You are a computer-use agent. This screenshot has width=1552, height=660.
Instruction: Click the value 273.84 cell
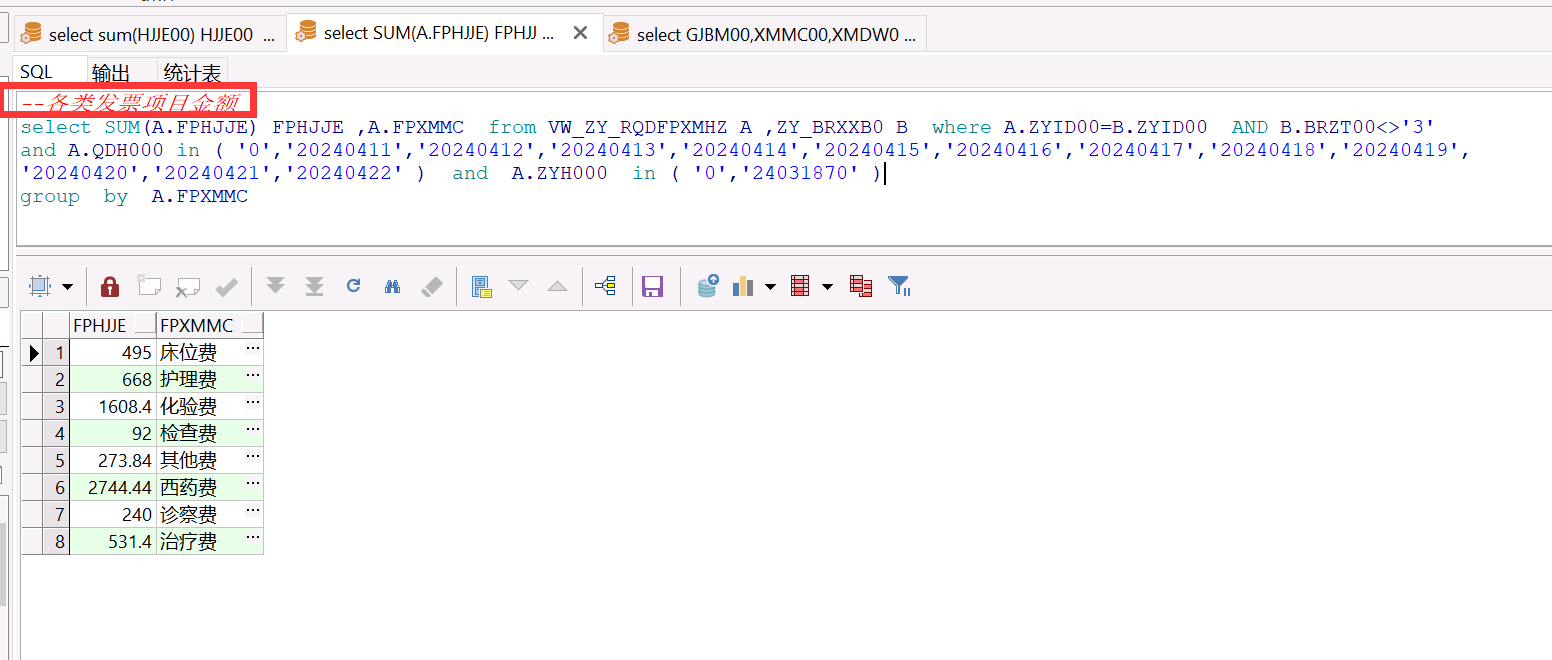(x=113, y=460)
